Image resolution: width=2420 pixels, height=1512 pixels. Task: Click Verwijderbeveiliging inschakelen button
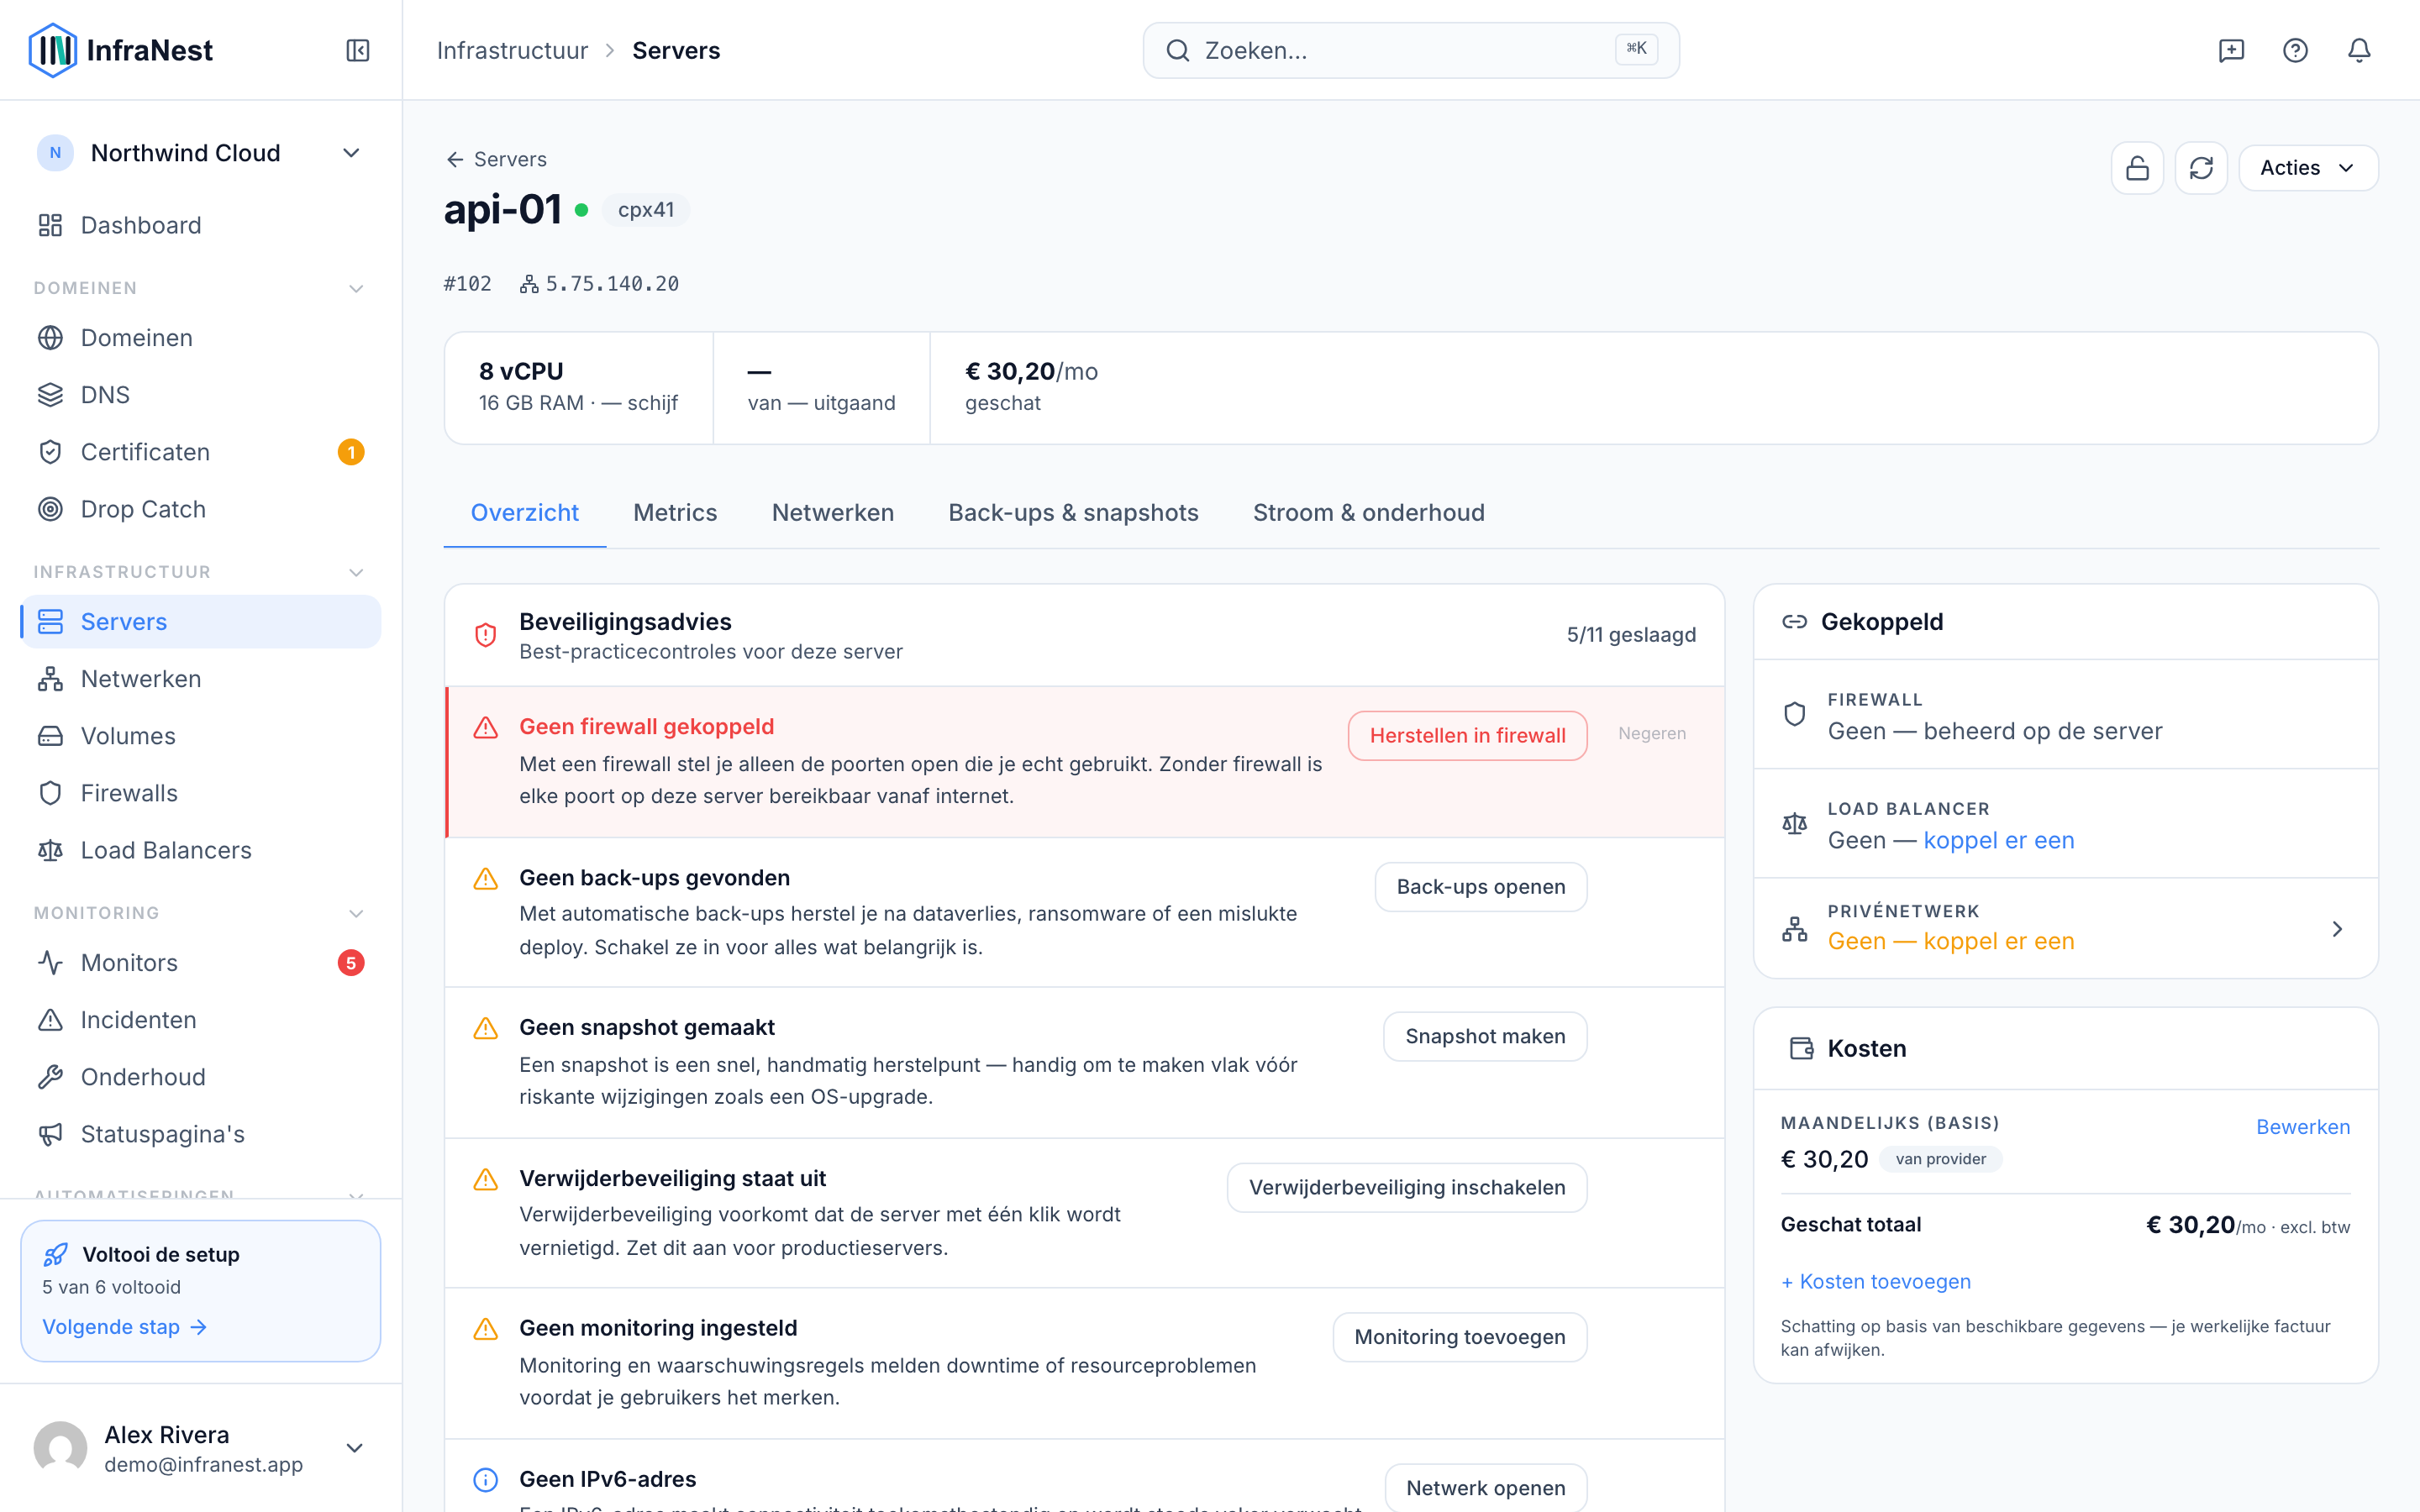(x=1406, y=1188)
